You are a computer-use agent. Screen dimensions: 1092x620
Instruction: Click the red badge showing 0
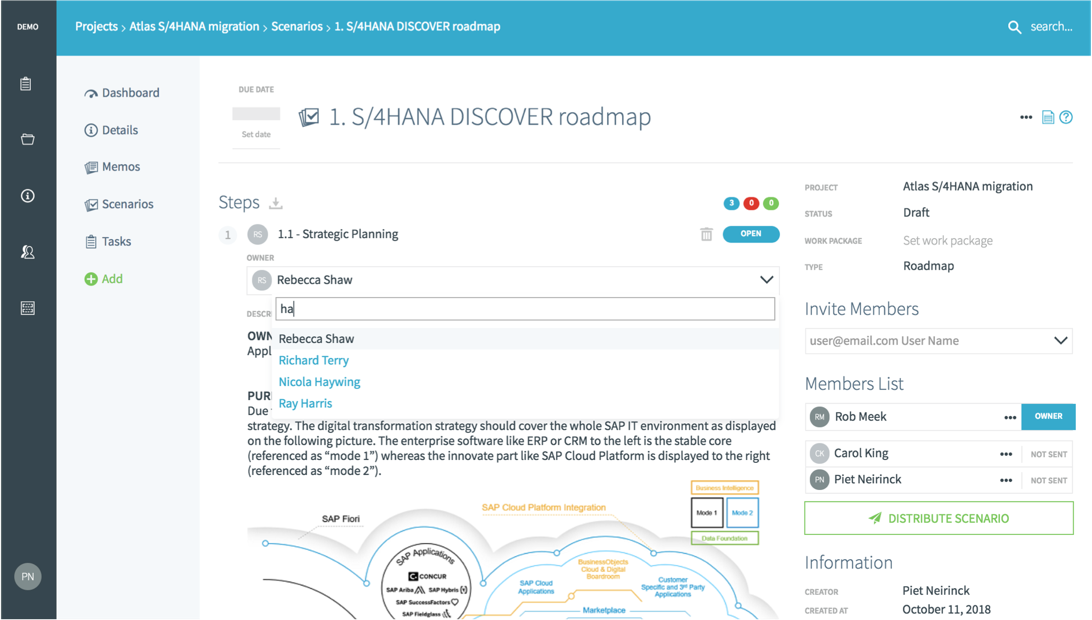751,203
